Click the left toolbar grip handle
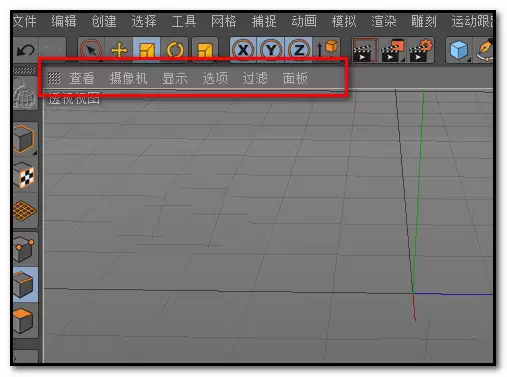This screenshot has width=507, height=377. coord(24,70)
